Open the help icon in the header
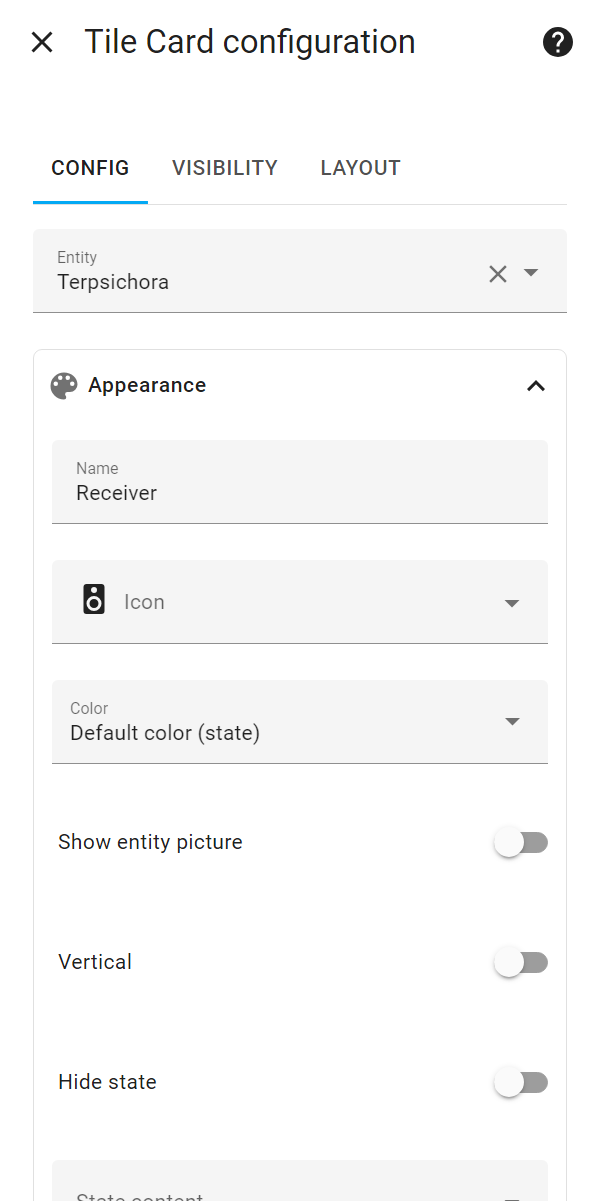 557,41
